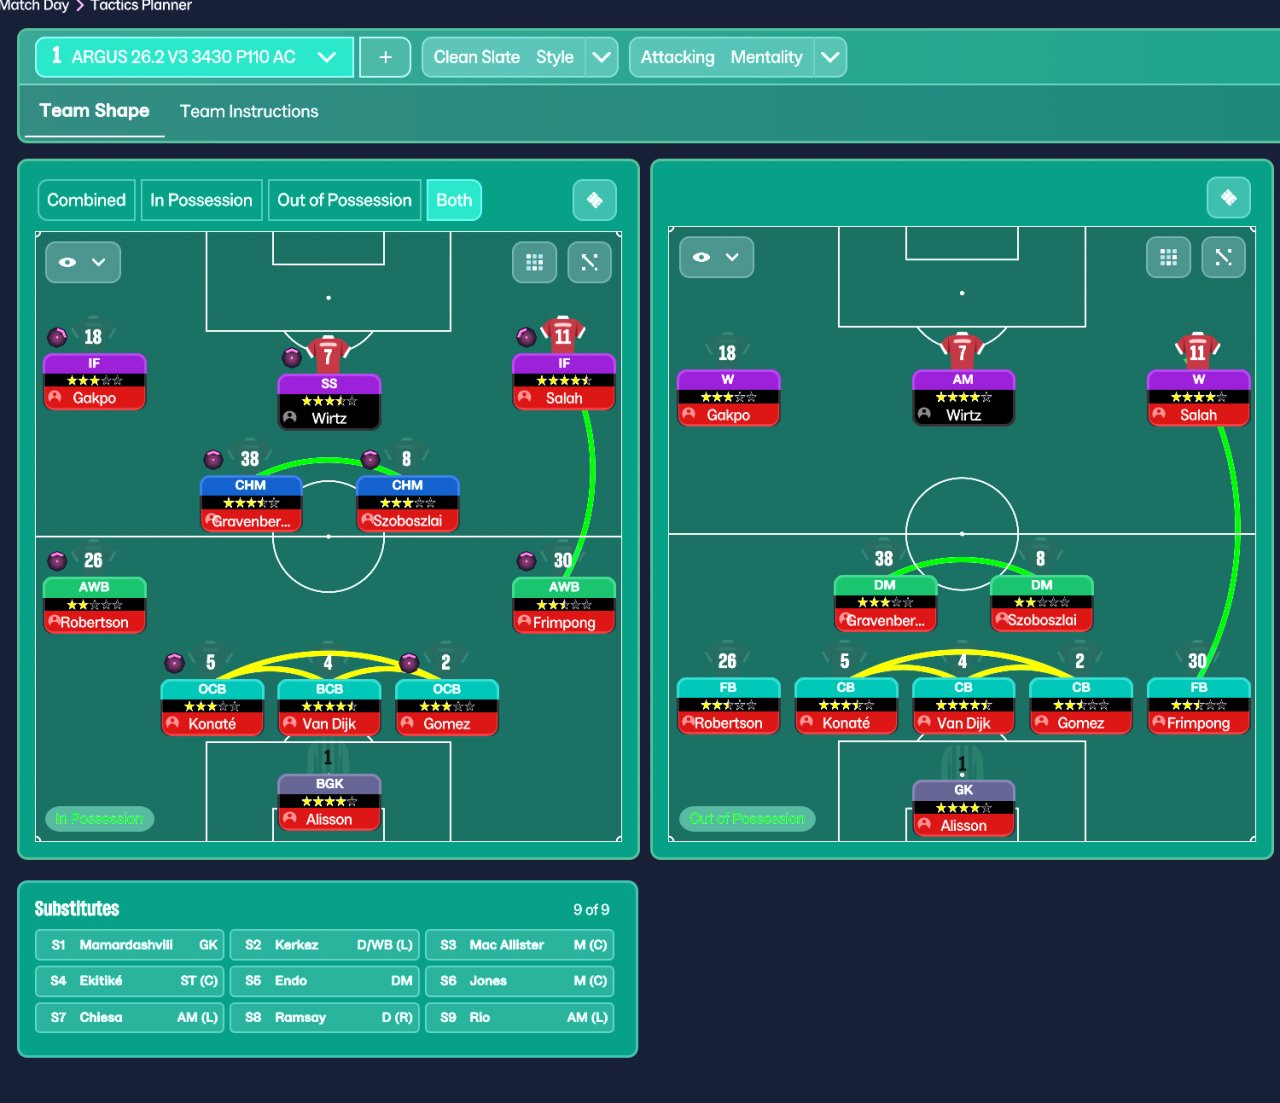The height and width of the screenshot is (1103, 1280).
Task: Click the red number 7 shirt above the SS role
Action: (x=328, y=355)
